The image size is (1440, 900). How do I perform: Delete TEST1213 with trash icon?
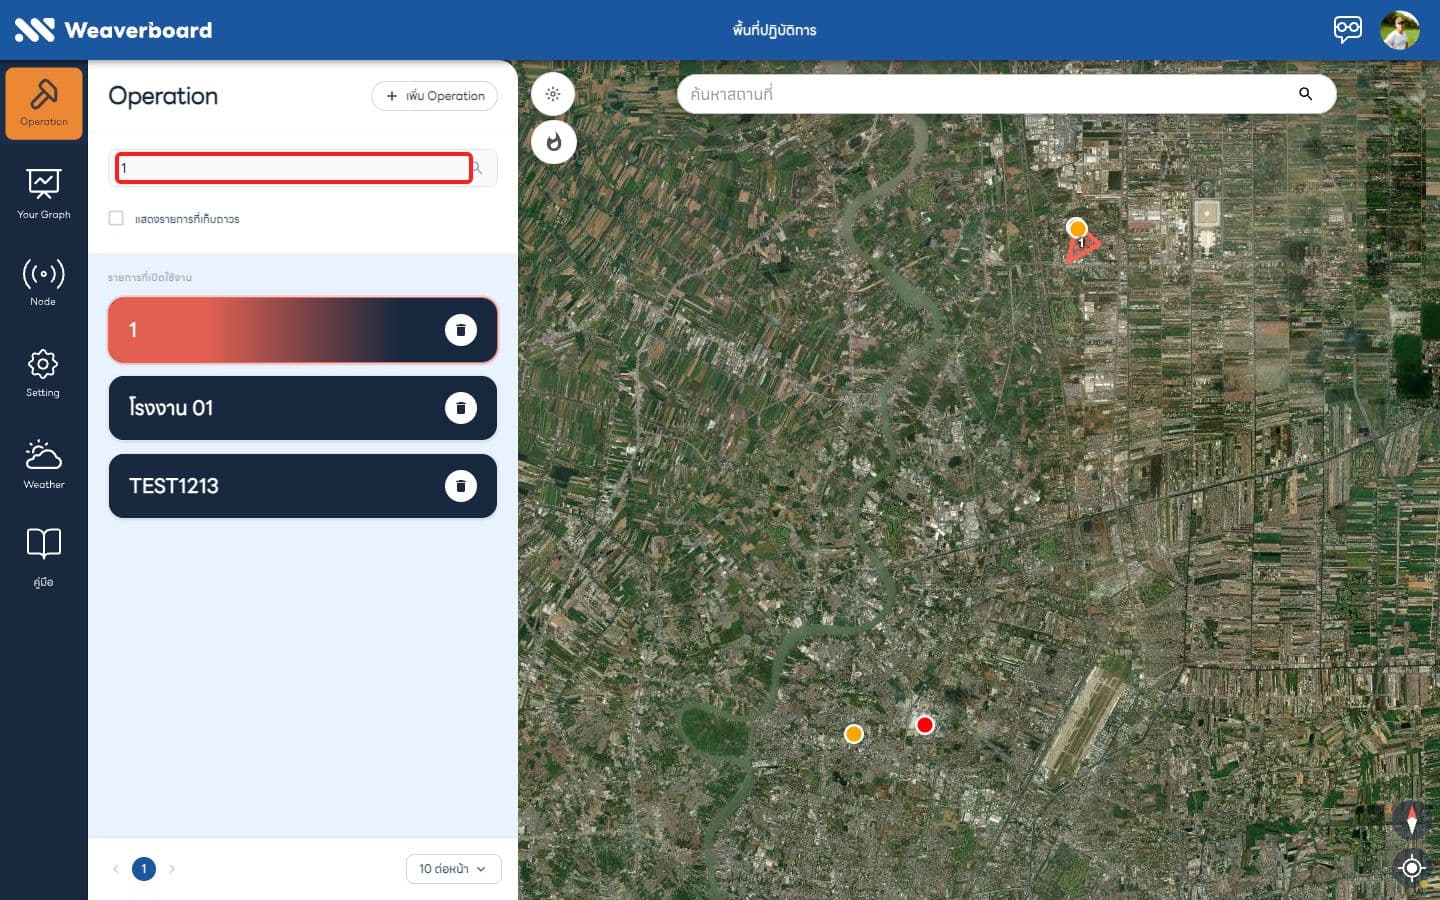461,486
